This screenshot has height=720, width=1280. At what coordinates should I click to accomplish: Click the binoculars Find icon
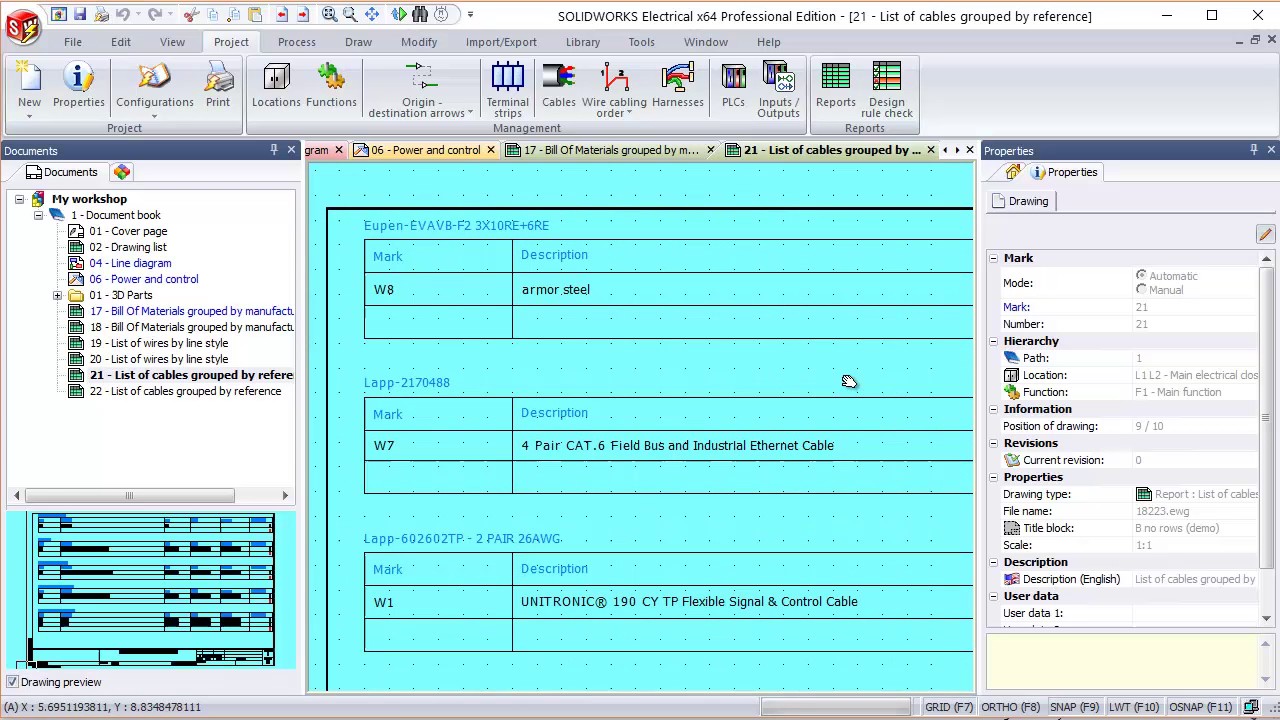tap(420, 15)
